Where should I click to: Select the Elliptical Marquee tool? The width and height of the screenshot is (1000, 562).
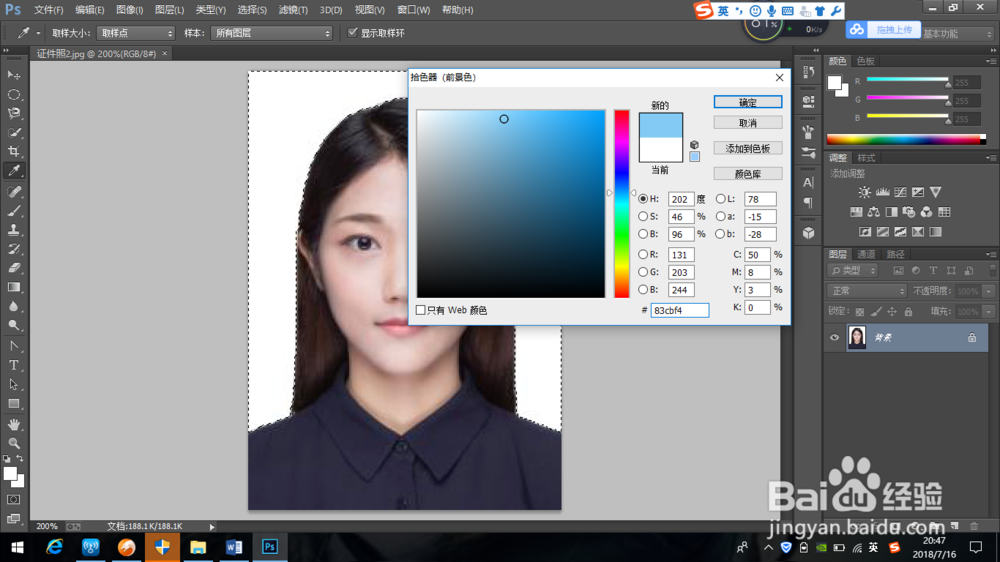point(13,94)
